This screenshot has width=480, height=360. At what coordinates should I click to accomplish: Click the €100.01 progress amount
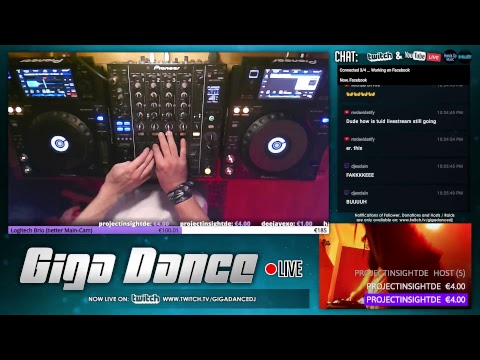tap(169, 230)
